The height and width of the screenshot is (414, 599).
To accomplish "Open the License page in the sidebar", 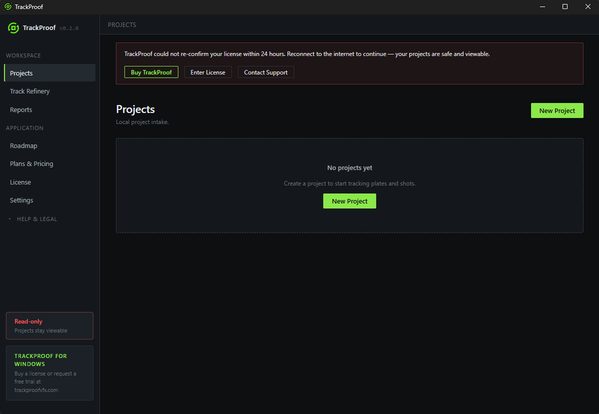I will [50, 182].
